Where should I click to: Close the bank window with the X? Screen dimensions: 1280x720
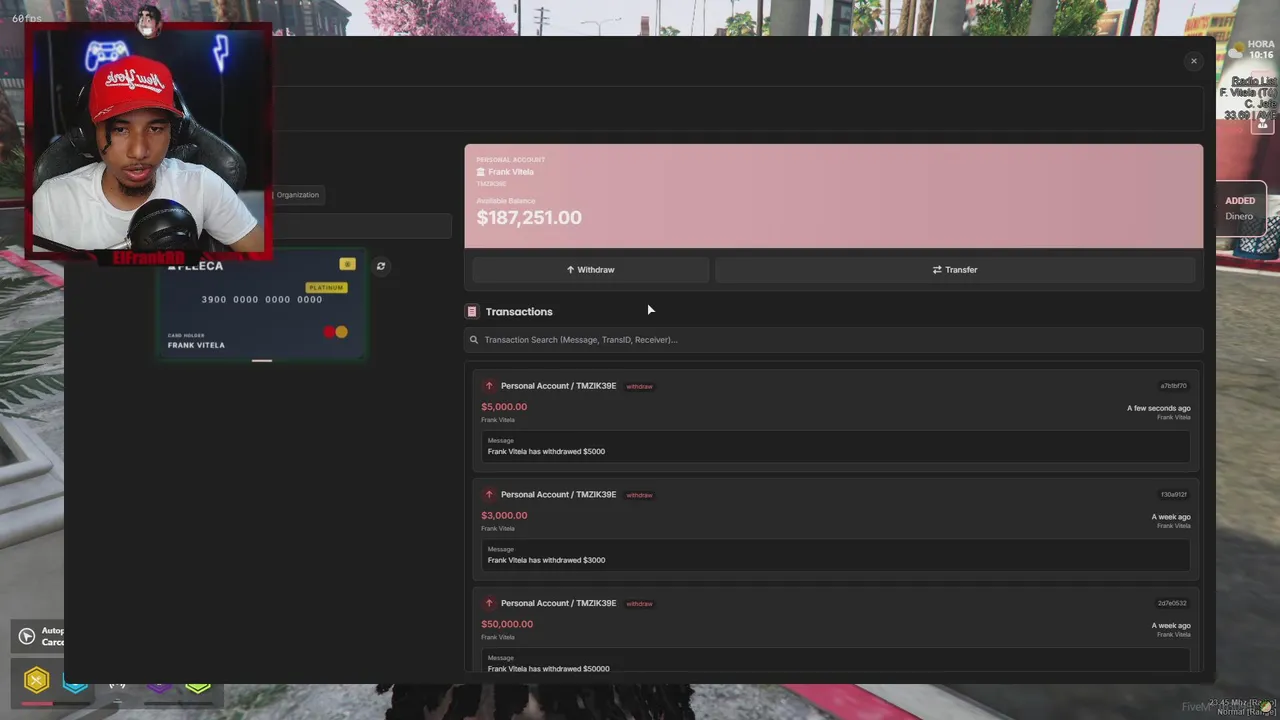click(x=1193, y=61)
